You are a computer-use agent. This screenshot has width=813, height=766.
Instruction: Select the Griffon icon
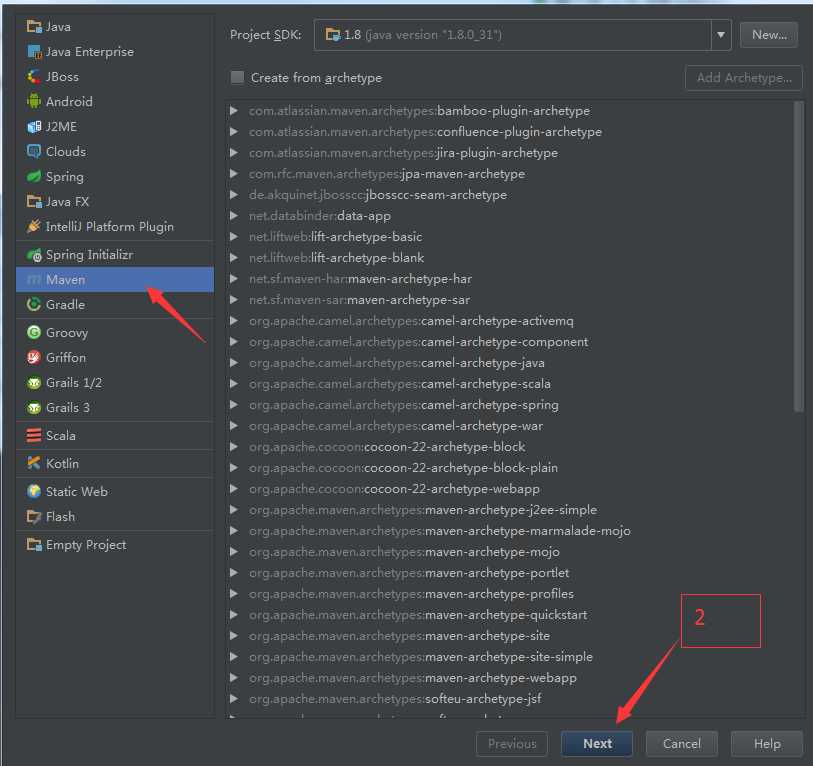coord(34,357)
